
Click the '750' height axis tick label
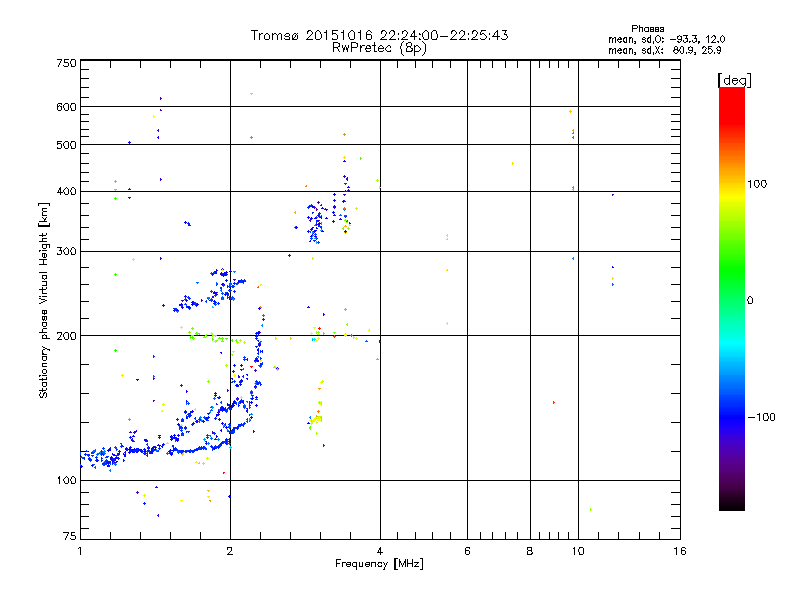(x=67, y=63)
